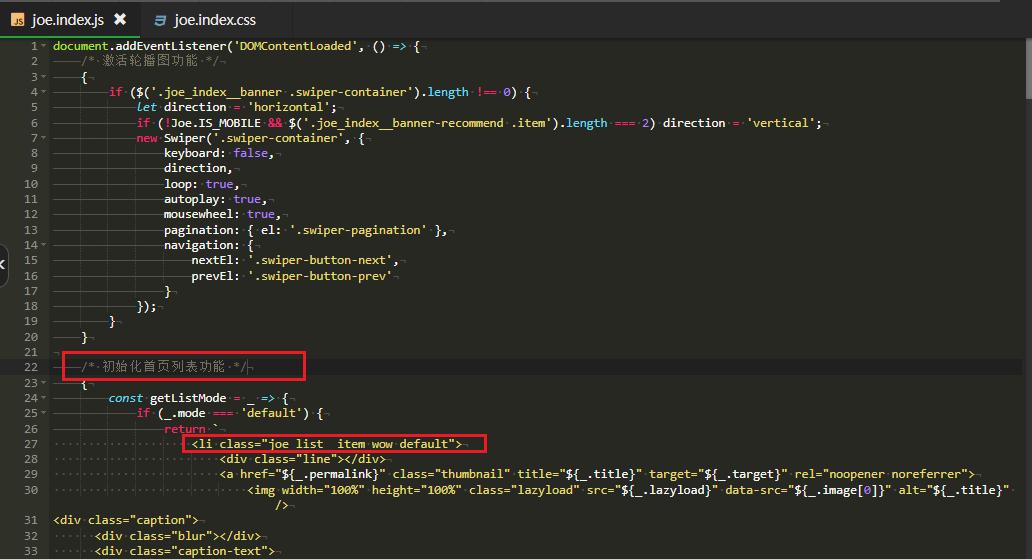This screenshot has height=559, width=1032.
Task: Click '.swiper-button-prev' string
Action: pyautogui.click(x=319, y=276)
